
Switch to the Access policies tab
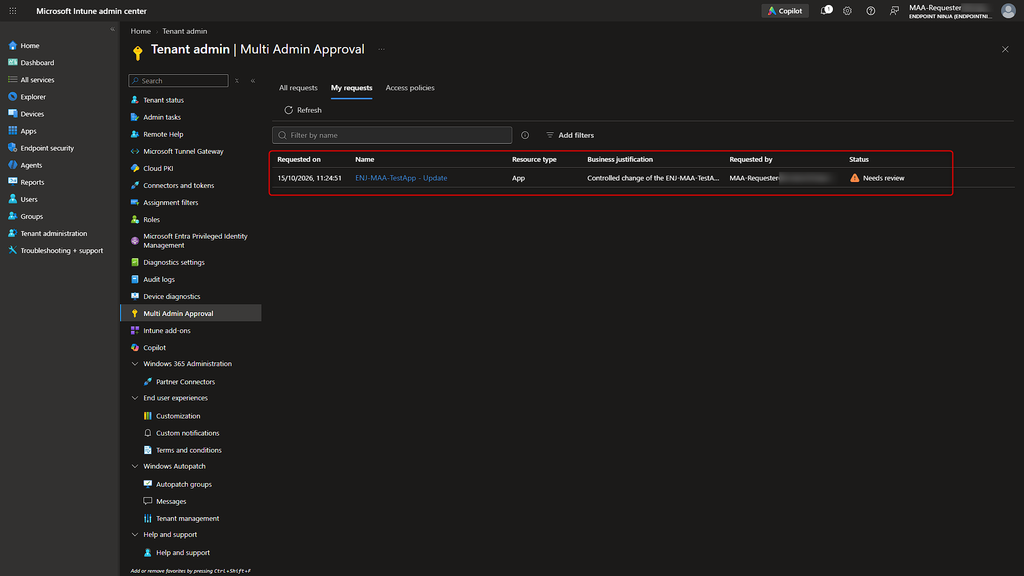pyautogui.click(x=409, y=88)
